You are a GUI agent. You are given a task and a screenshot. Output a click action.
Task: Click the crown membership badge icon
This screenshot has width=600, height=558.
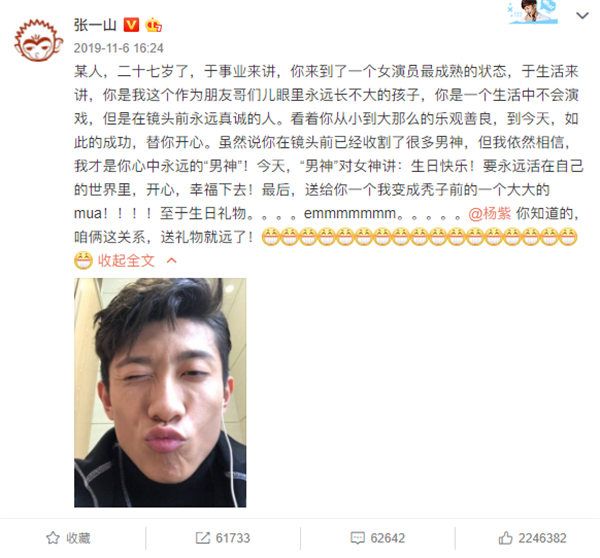(x=153, y=25)
